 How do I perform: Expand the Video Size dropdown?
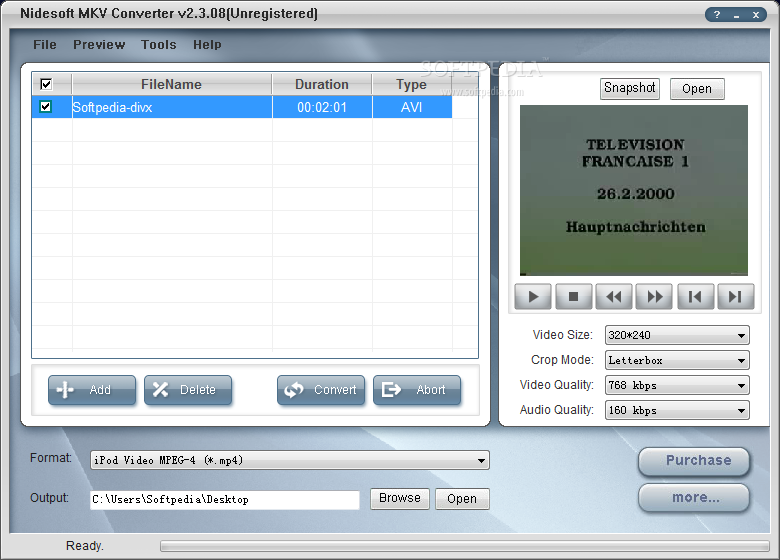click(741, 335)
